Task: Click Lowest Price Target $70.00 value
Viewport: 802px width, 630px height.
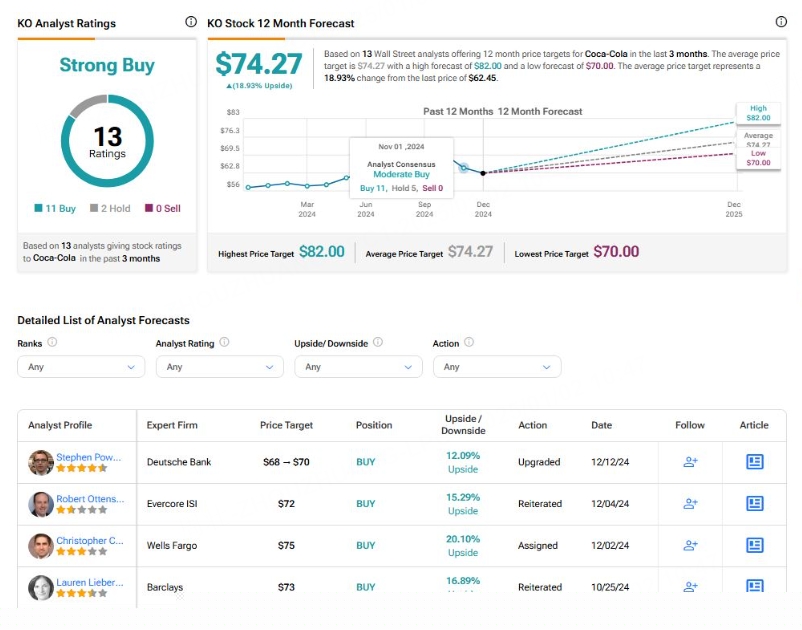Action: pyautogui.click(x=616, y=252)
